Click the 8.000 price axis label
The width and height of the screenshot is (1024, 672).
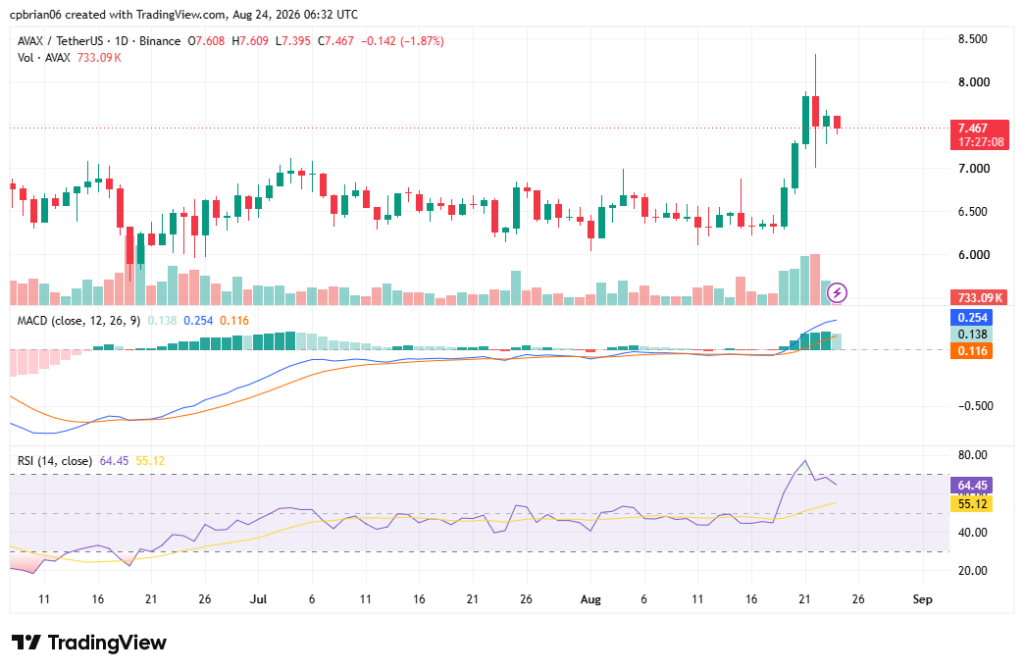tap(974, 82)
